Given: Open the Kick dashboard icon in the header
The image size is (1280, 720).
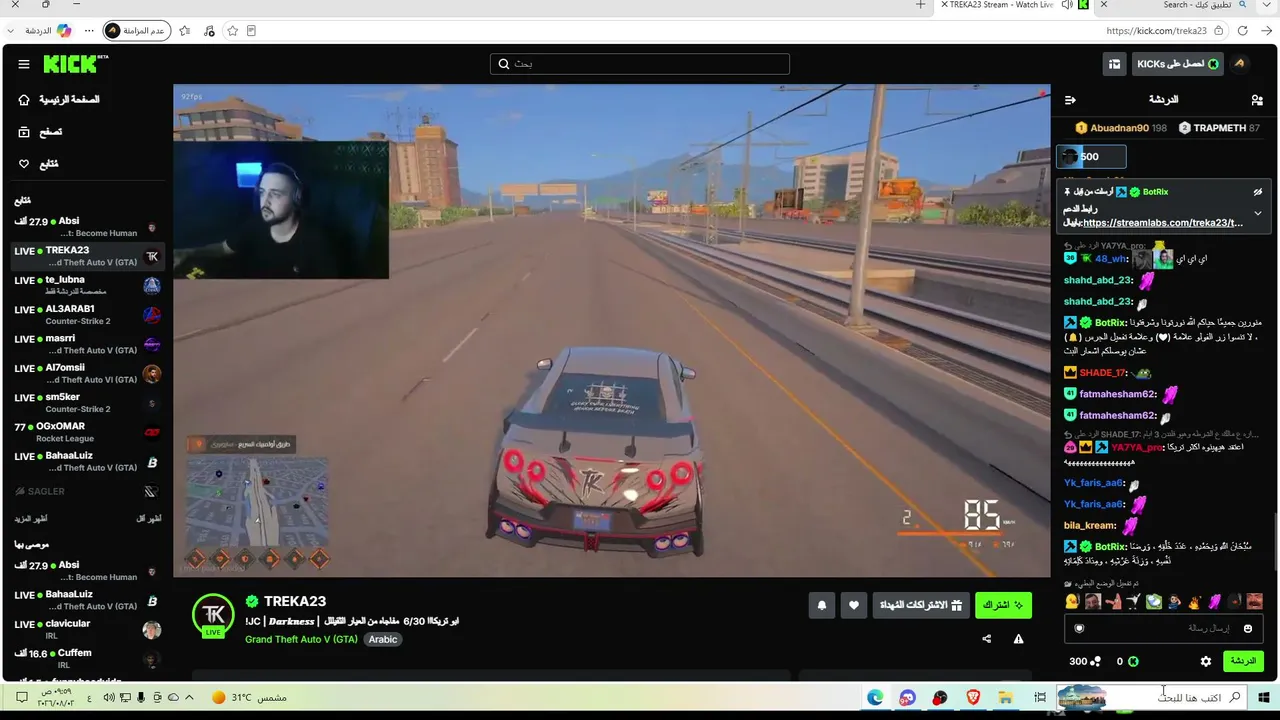Looking at the screenshot, I should coord(1115,64).
